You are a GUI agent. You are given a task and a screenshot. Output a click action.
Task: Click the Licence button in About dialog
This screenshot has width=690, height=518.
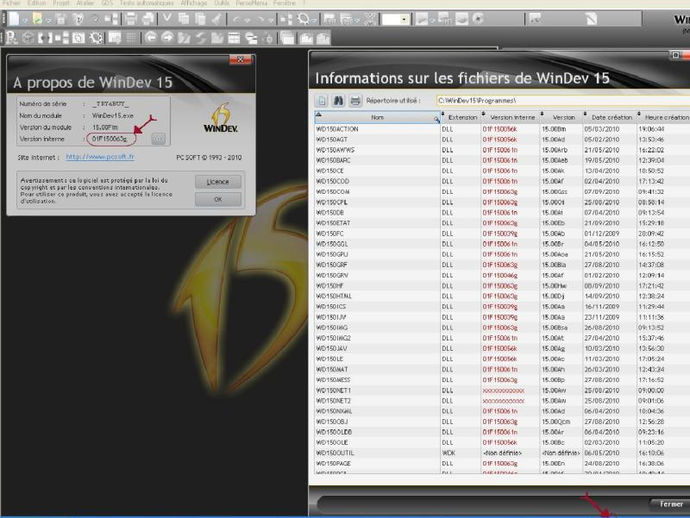coord(218,182)
